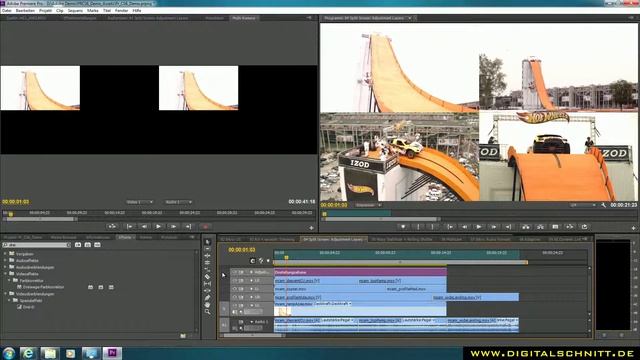Open the Video 1 dropdown in source monitor
The width and height of the screenshot is (640, 360).
pos(140,202)
